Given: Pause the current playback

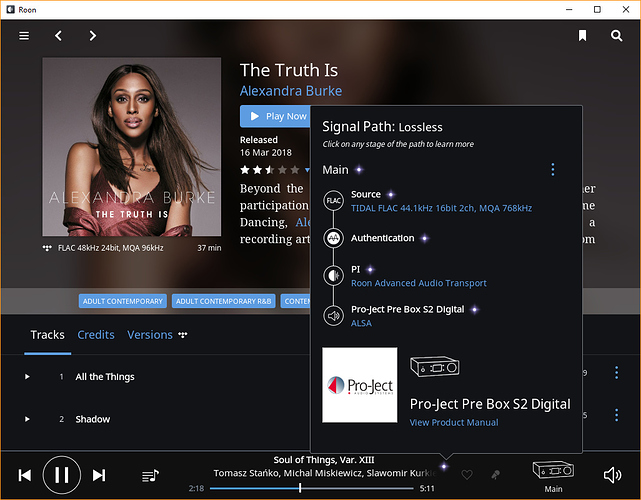Looking at the screenshot, I should coord(62,475).
